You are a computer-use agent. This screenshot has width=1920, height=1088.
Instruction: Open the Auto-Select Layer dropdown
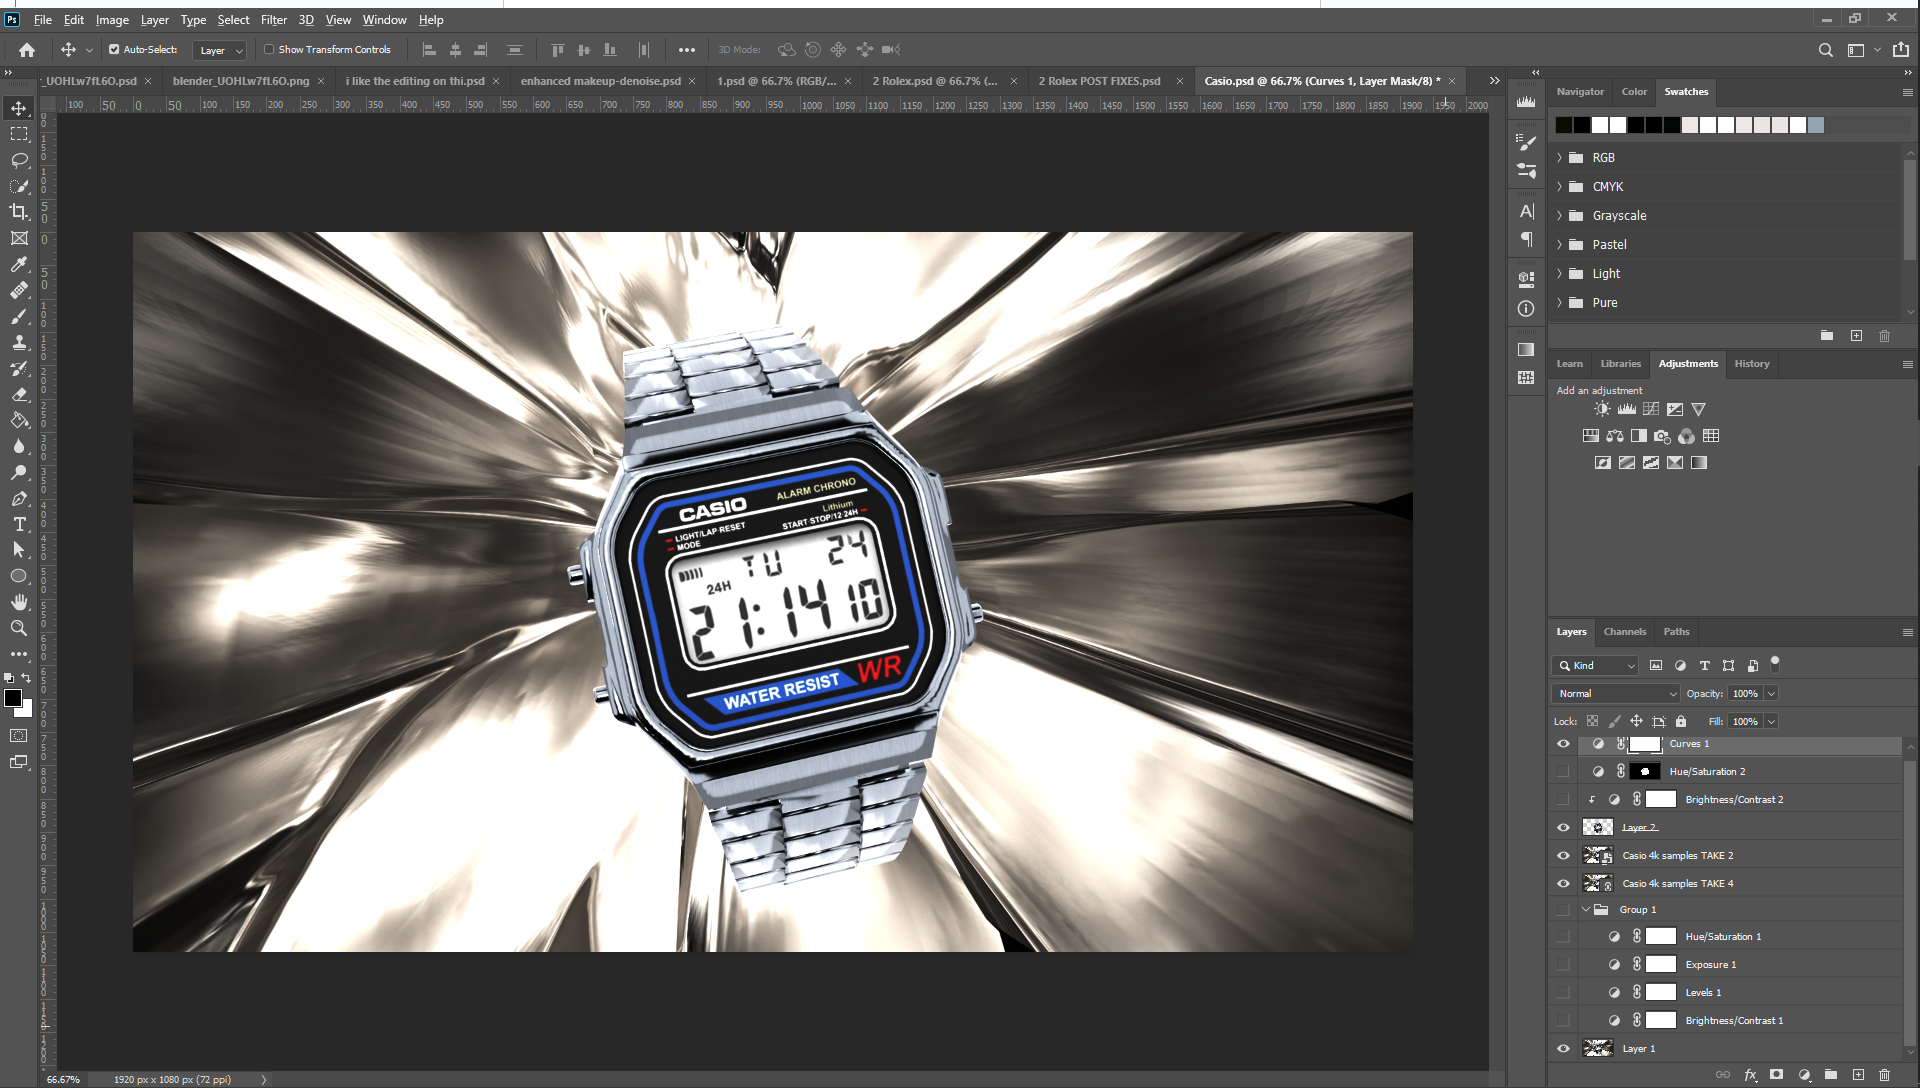pyautogui.click(x=220, y=50)
